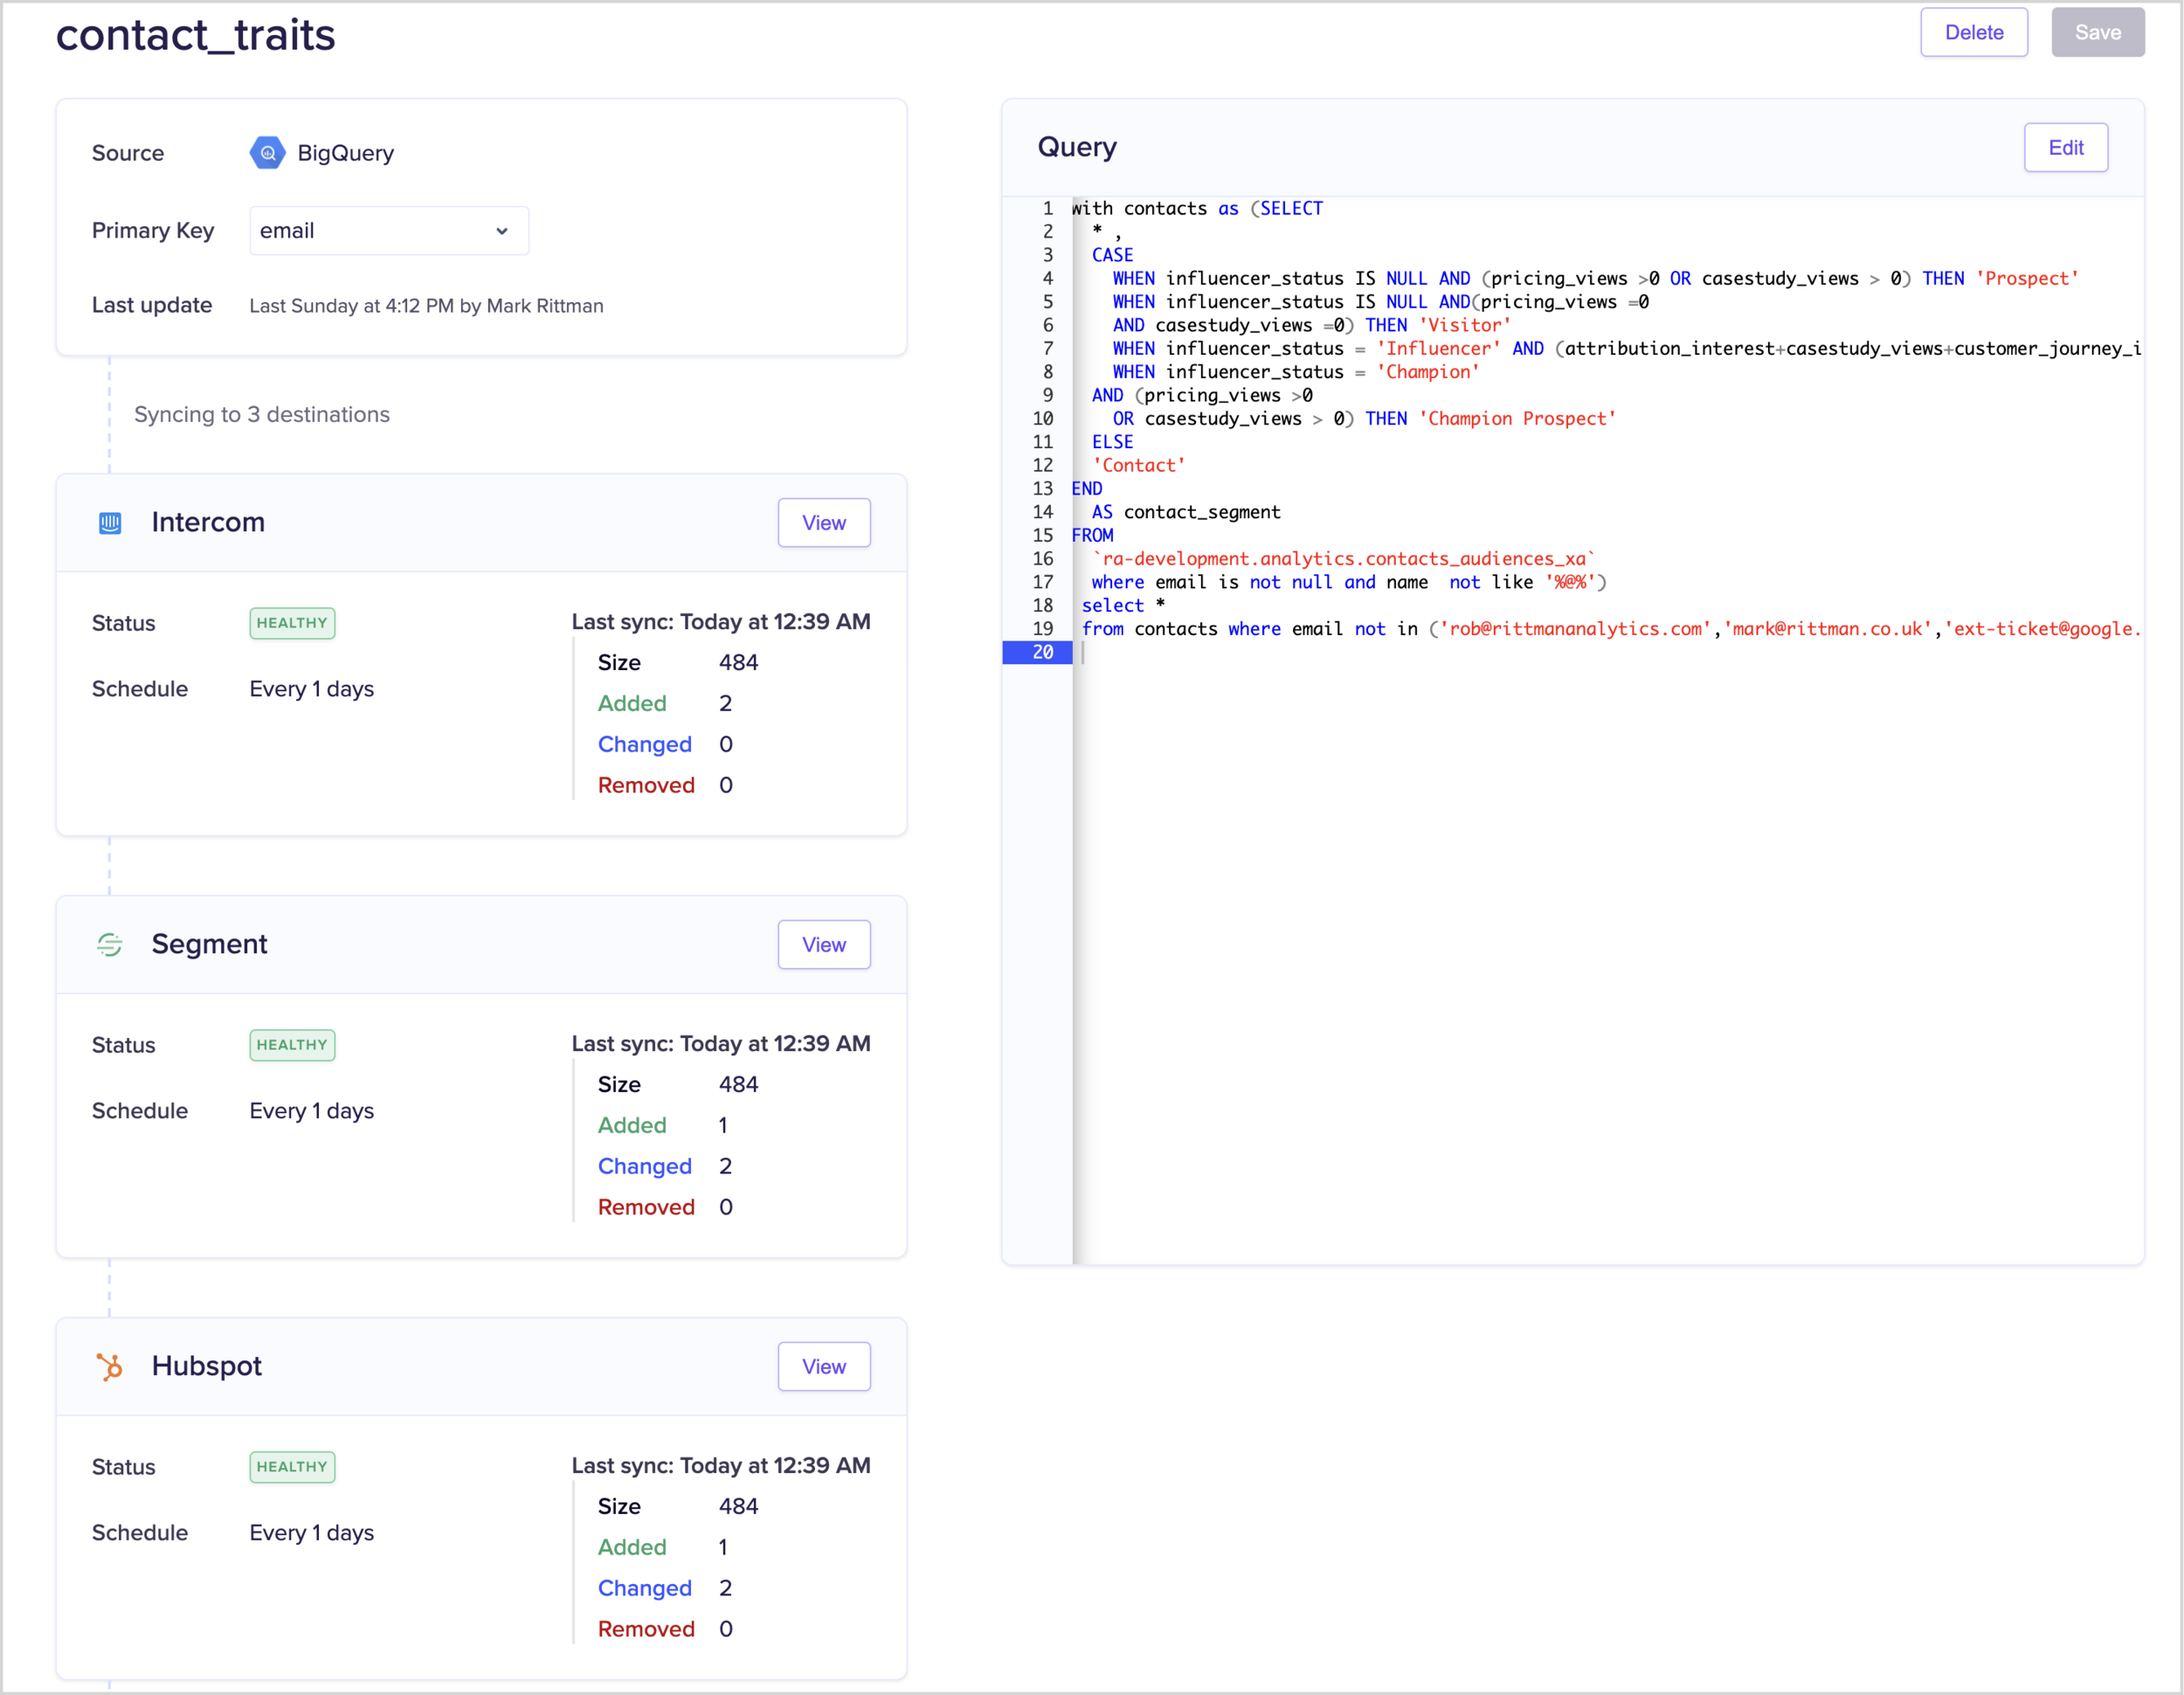Click the contact_traits page title

coord(196,35)
